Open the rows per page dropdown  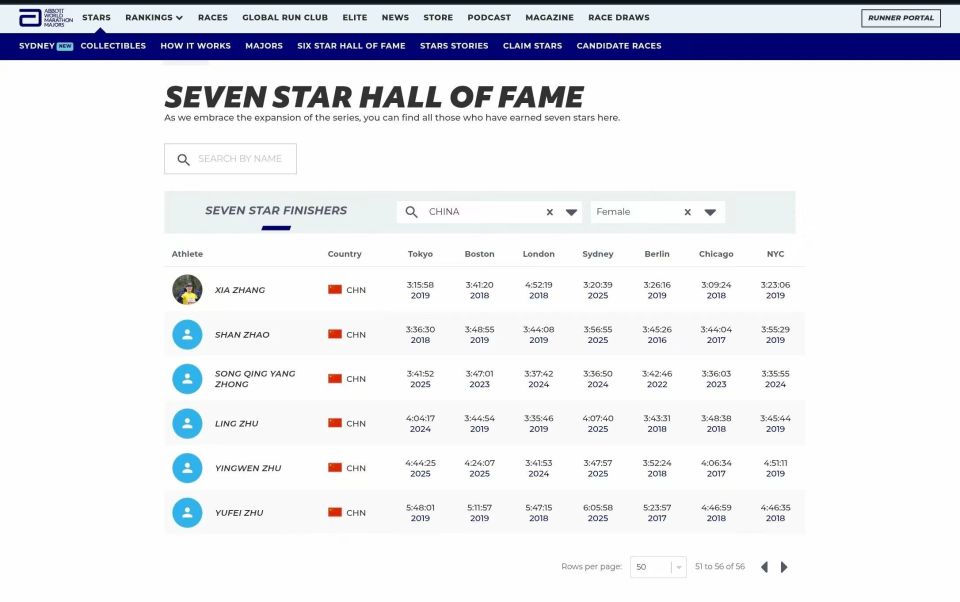[x=658, y=567]
